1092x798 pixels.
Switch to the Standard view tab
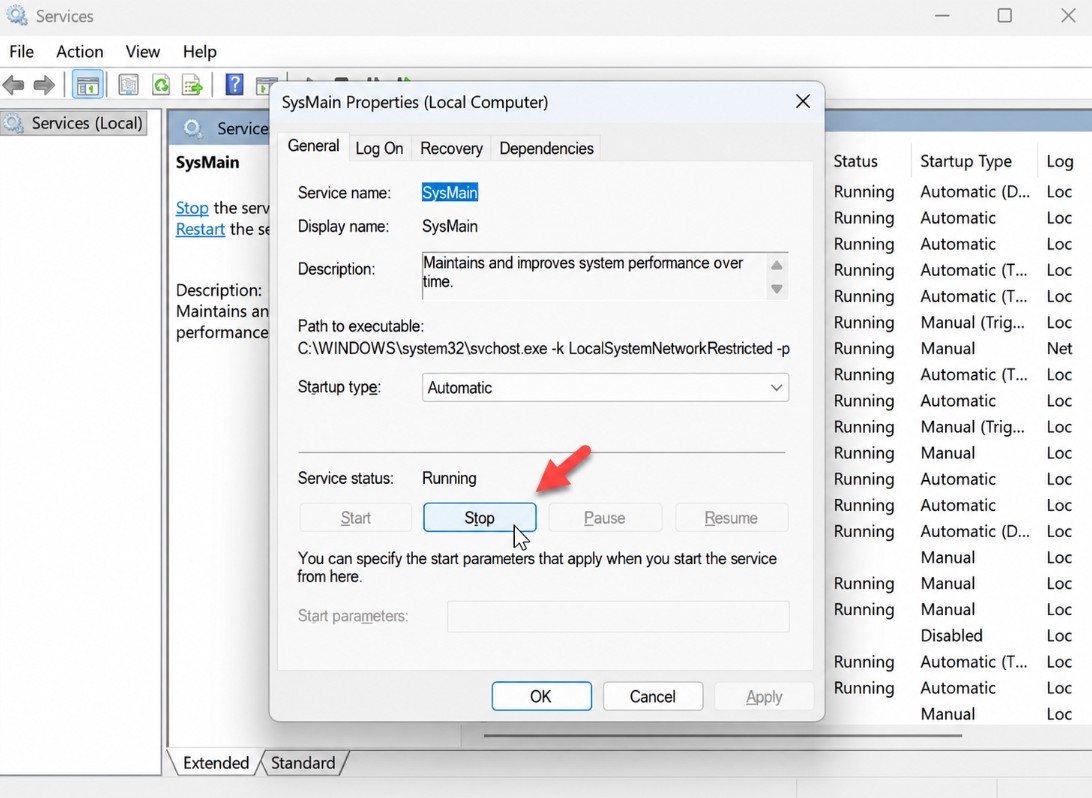[303, 763]
